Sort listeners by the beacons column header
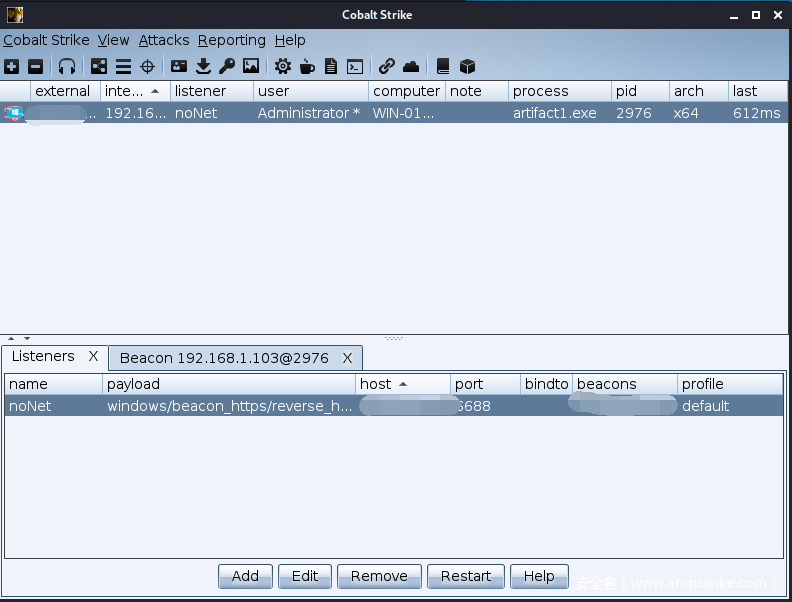The height and width of the screenshot is (602, 792). pos(625,384)
